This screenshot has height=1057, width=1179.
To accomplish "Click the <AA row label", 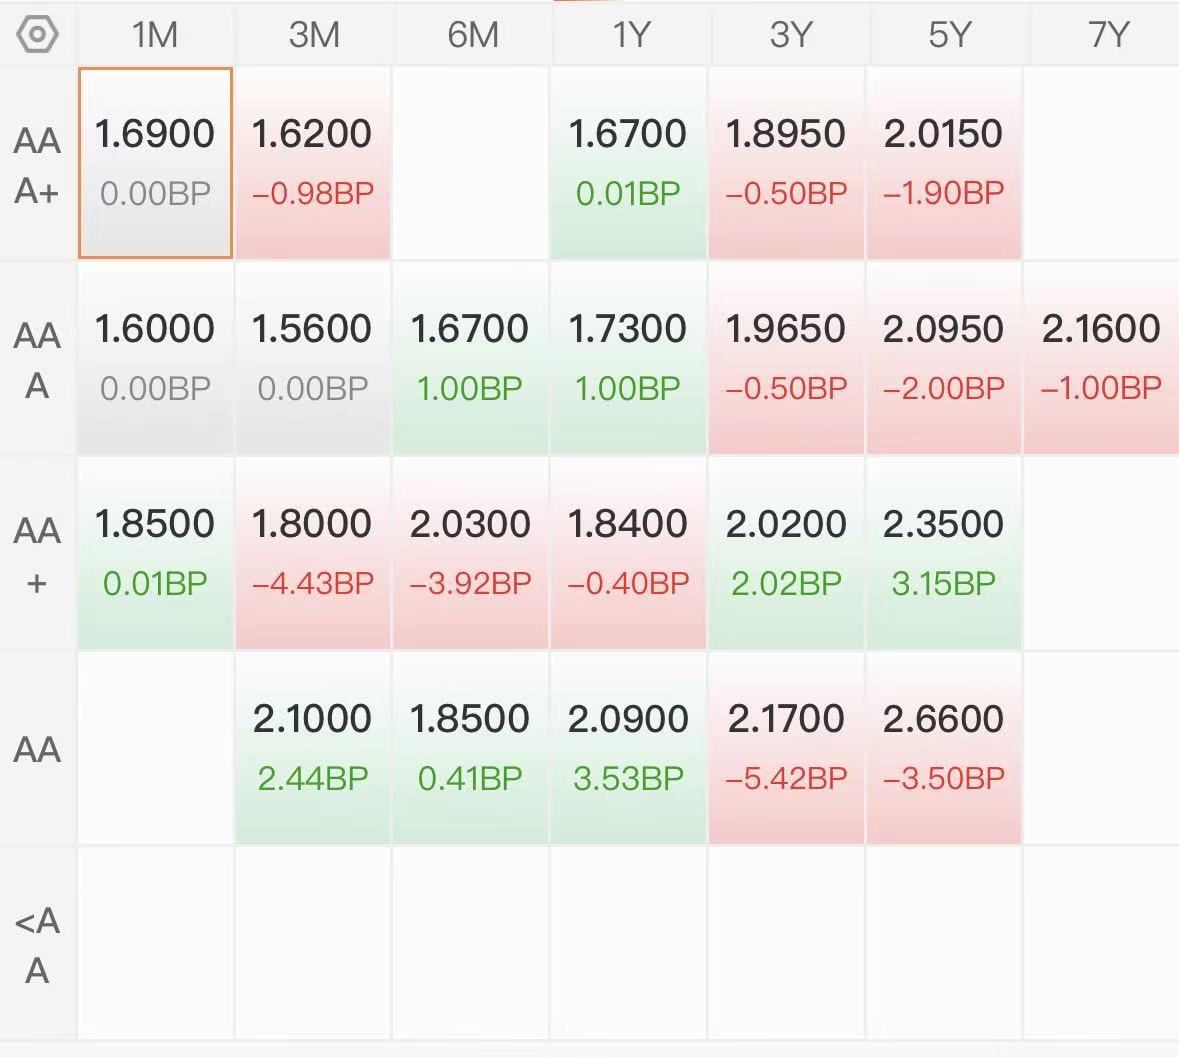I will pyautogui.click(x=37, y=945).
